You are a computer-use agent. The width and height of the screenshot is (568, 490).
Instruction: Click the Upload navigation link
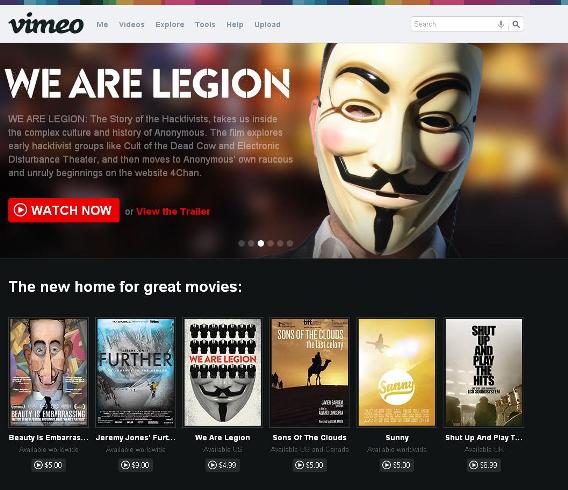click(x=267, y=24)
